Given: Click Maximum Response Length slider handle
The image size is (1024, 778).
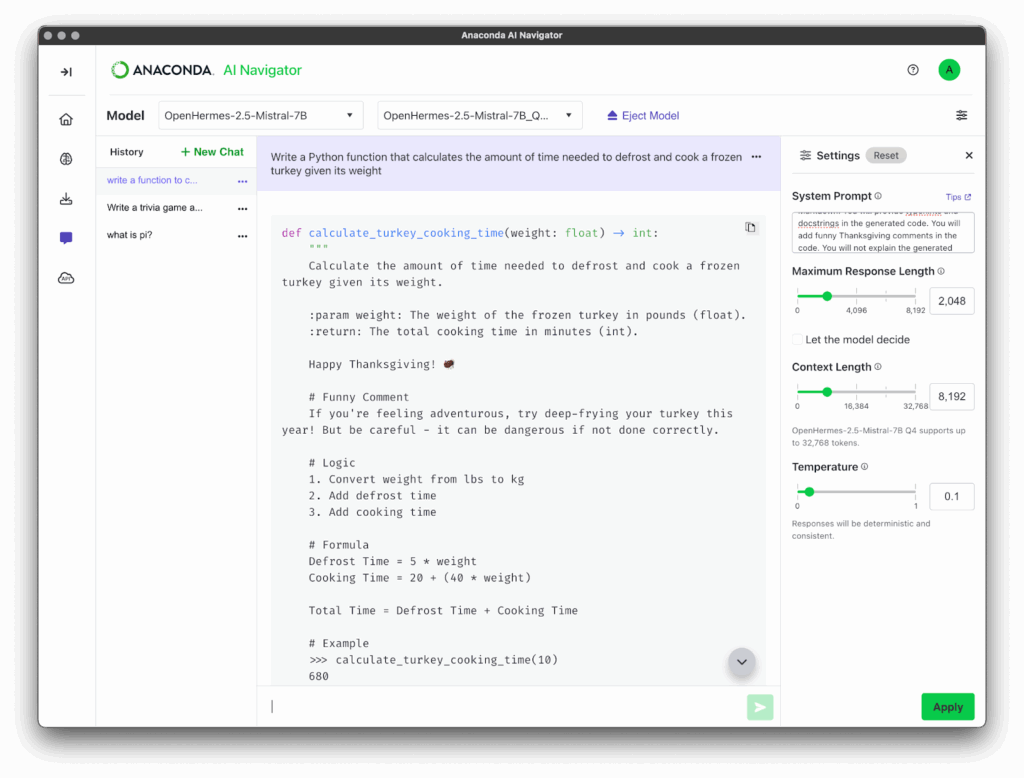Looking at the screenshot, I should click(x=827, y=296).
